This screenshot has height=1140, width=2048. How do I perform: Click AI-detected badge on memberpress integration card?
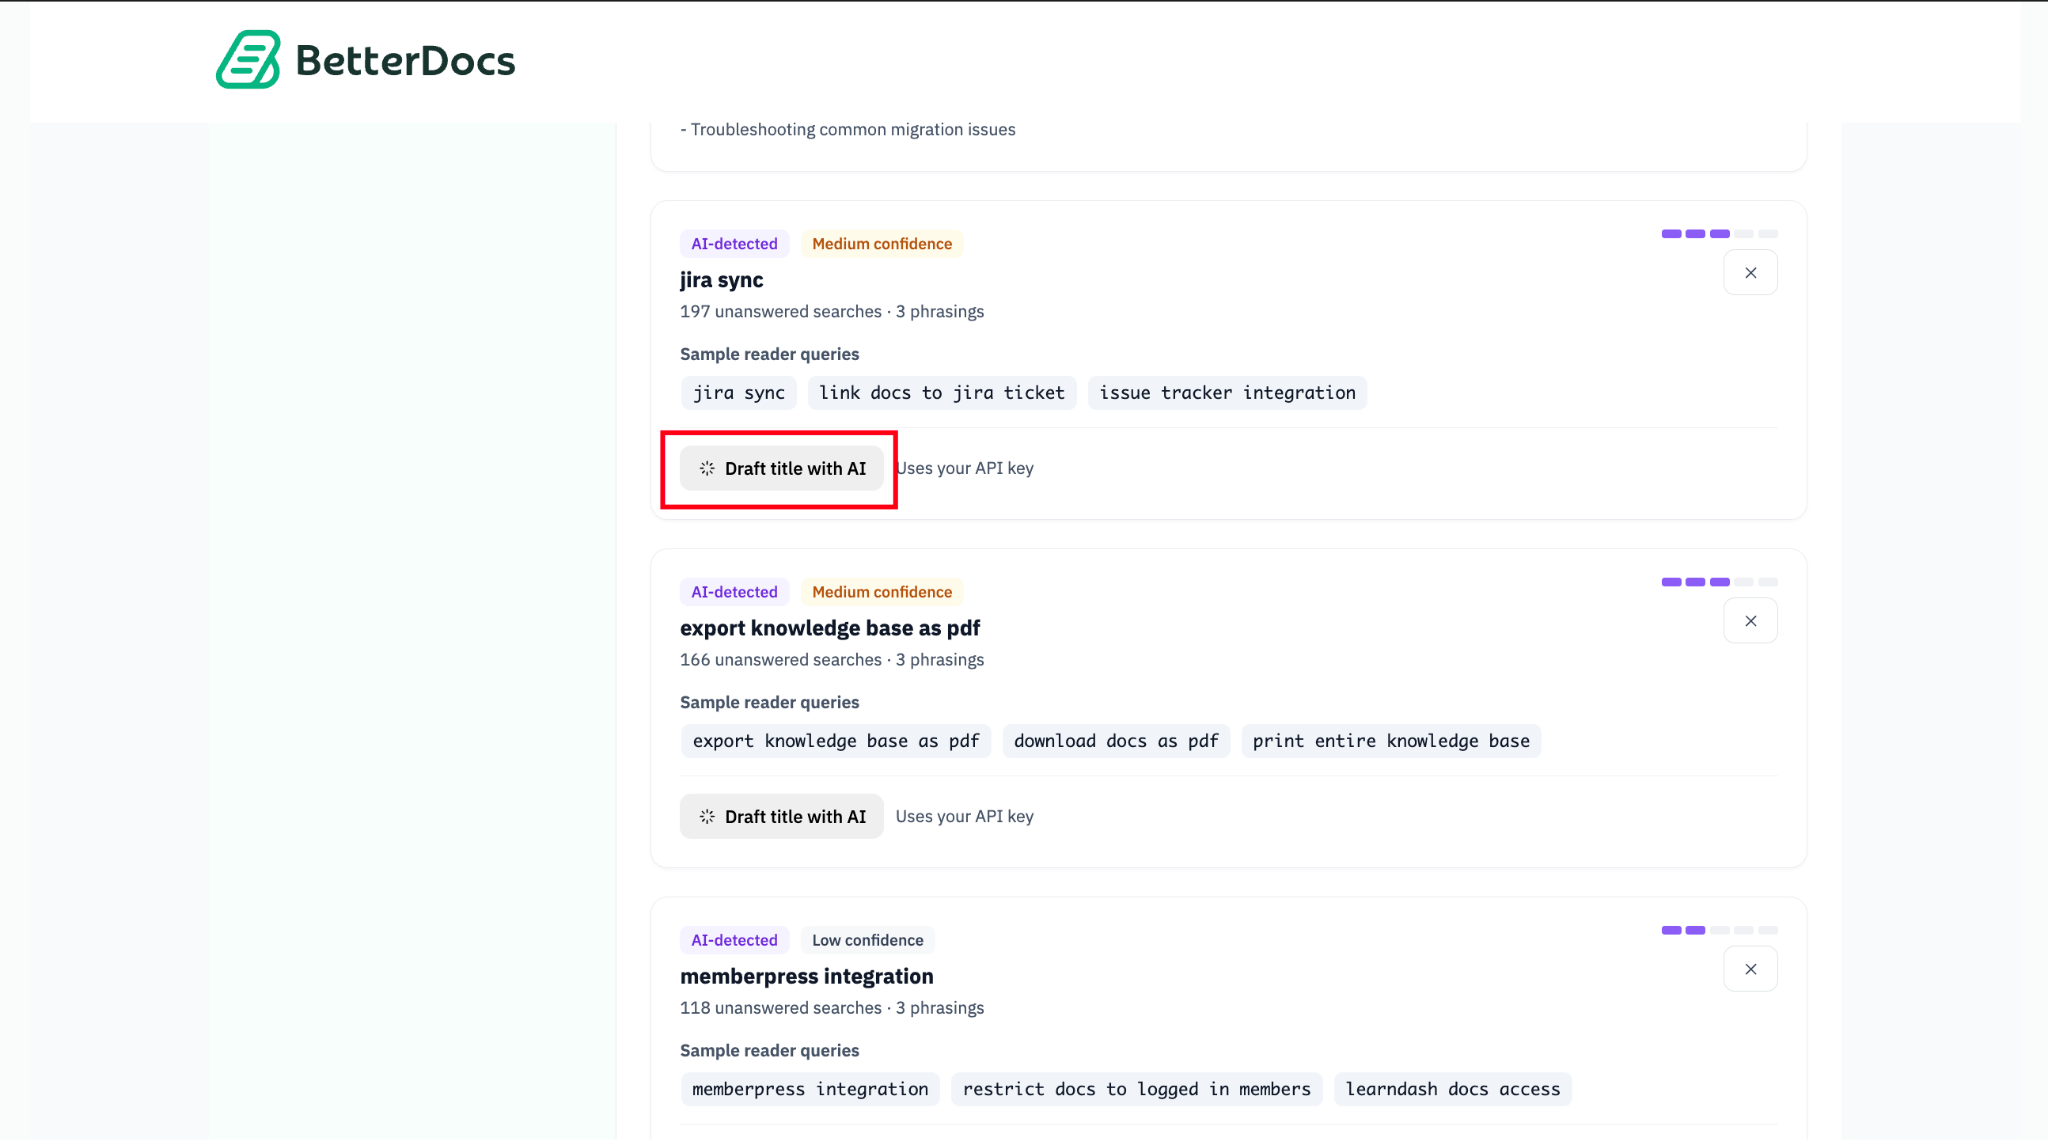coord(735,940)
